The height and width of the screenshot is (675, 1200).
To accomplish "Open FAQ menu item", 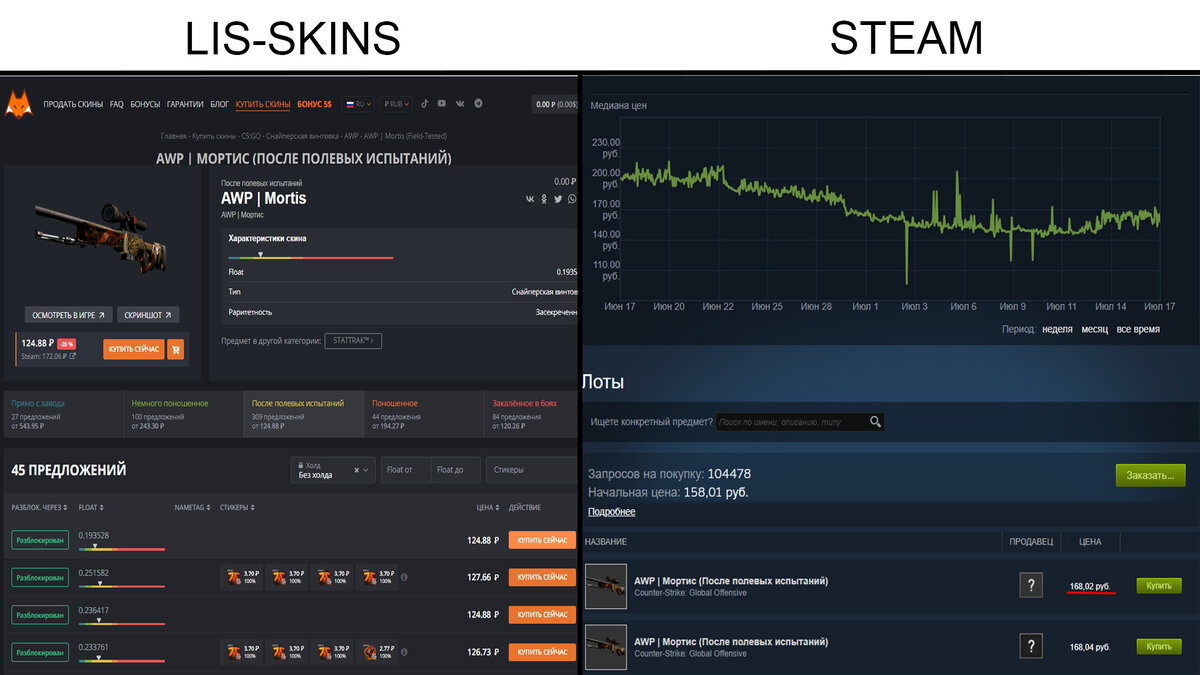I will point(117,104).
